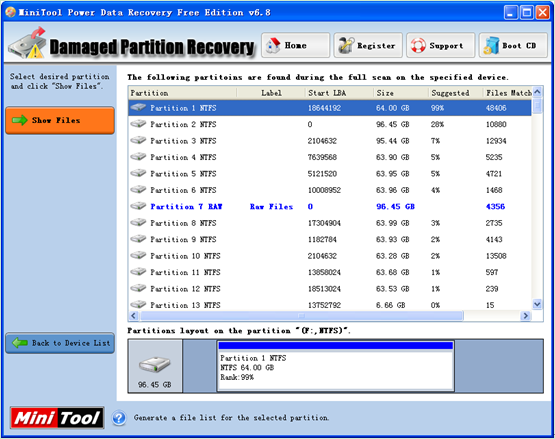Click the Partition 3 NTFS drive icon

138,140
